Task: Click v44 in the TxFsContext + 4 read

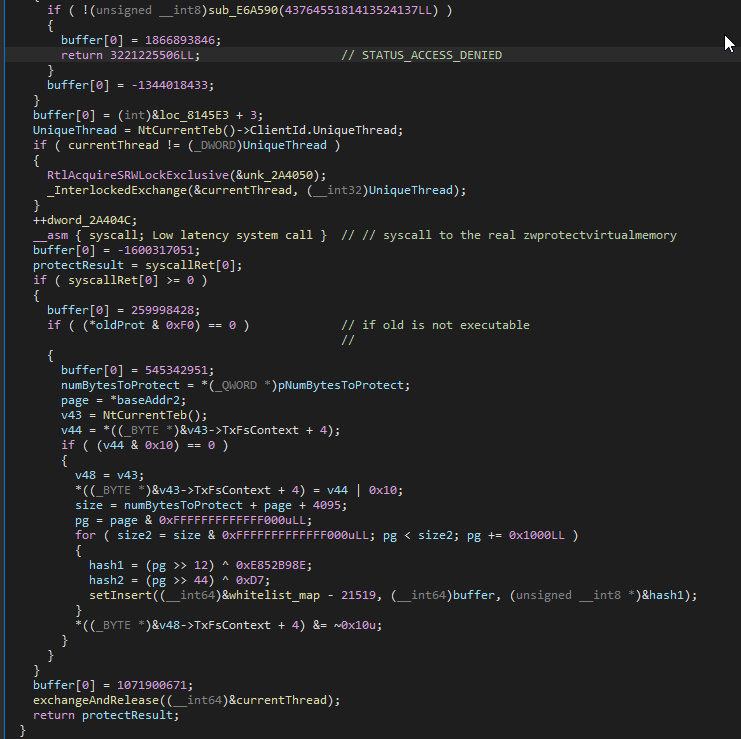Action: [x=71, y=430]
